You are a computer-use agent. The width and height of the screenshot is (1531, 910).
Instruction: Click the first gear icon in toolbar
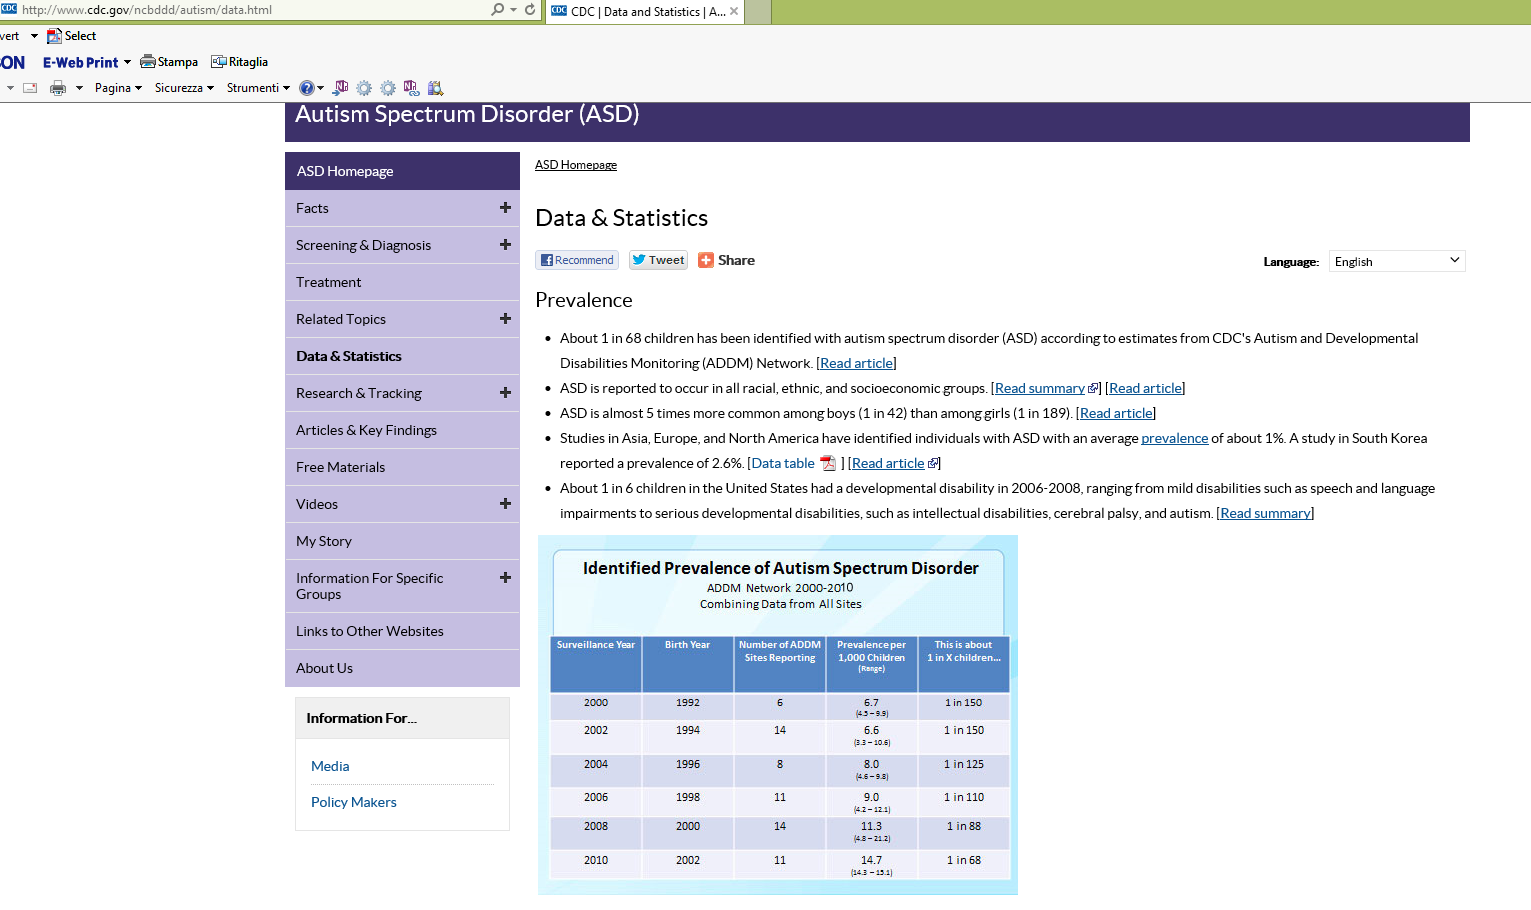(x=364, y=88)
